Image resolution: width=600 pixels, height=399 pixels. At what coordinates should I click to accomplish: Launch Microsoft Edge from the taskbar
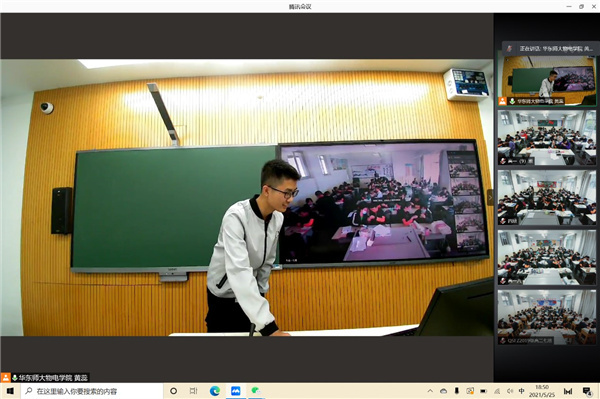coord(215,391)
